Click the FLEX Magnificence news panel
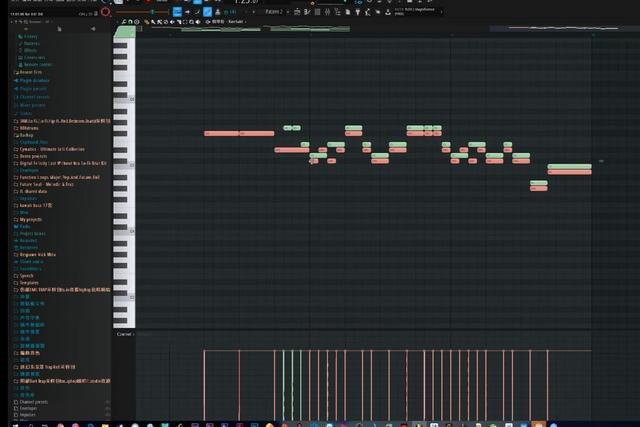The image size is (640, 427). (x=417, y=12)
